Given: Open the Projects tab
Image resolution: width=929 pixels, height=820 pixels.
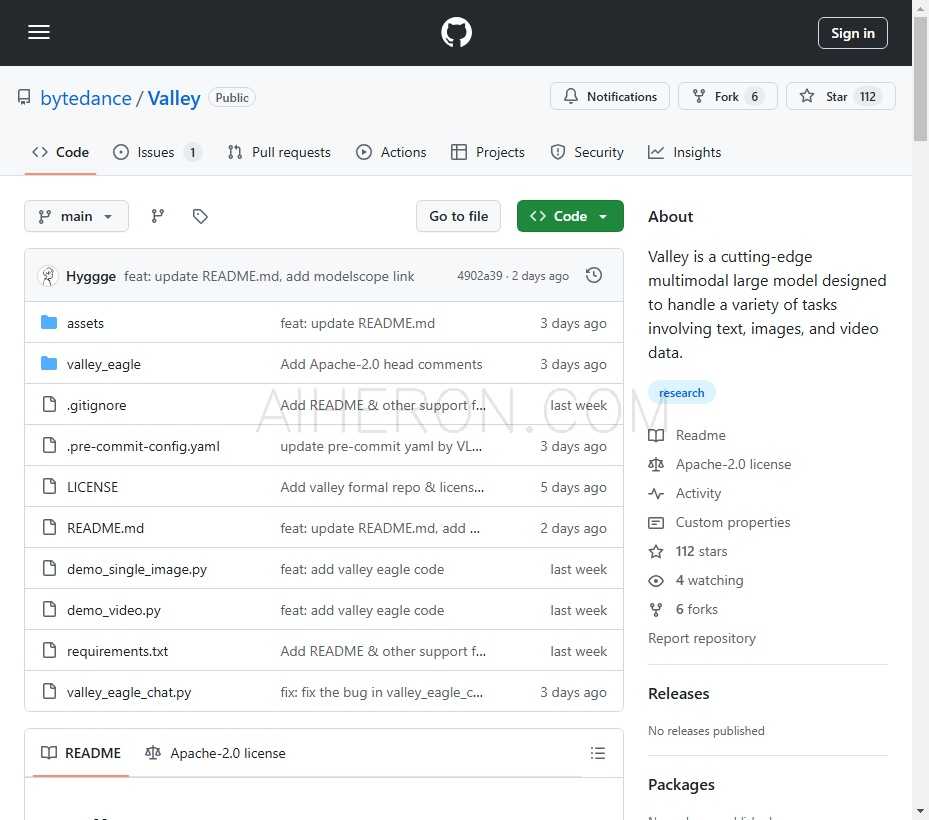Looking at the screenshot, I should pos(488,152).
